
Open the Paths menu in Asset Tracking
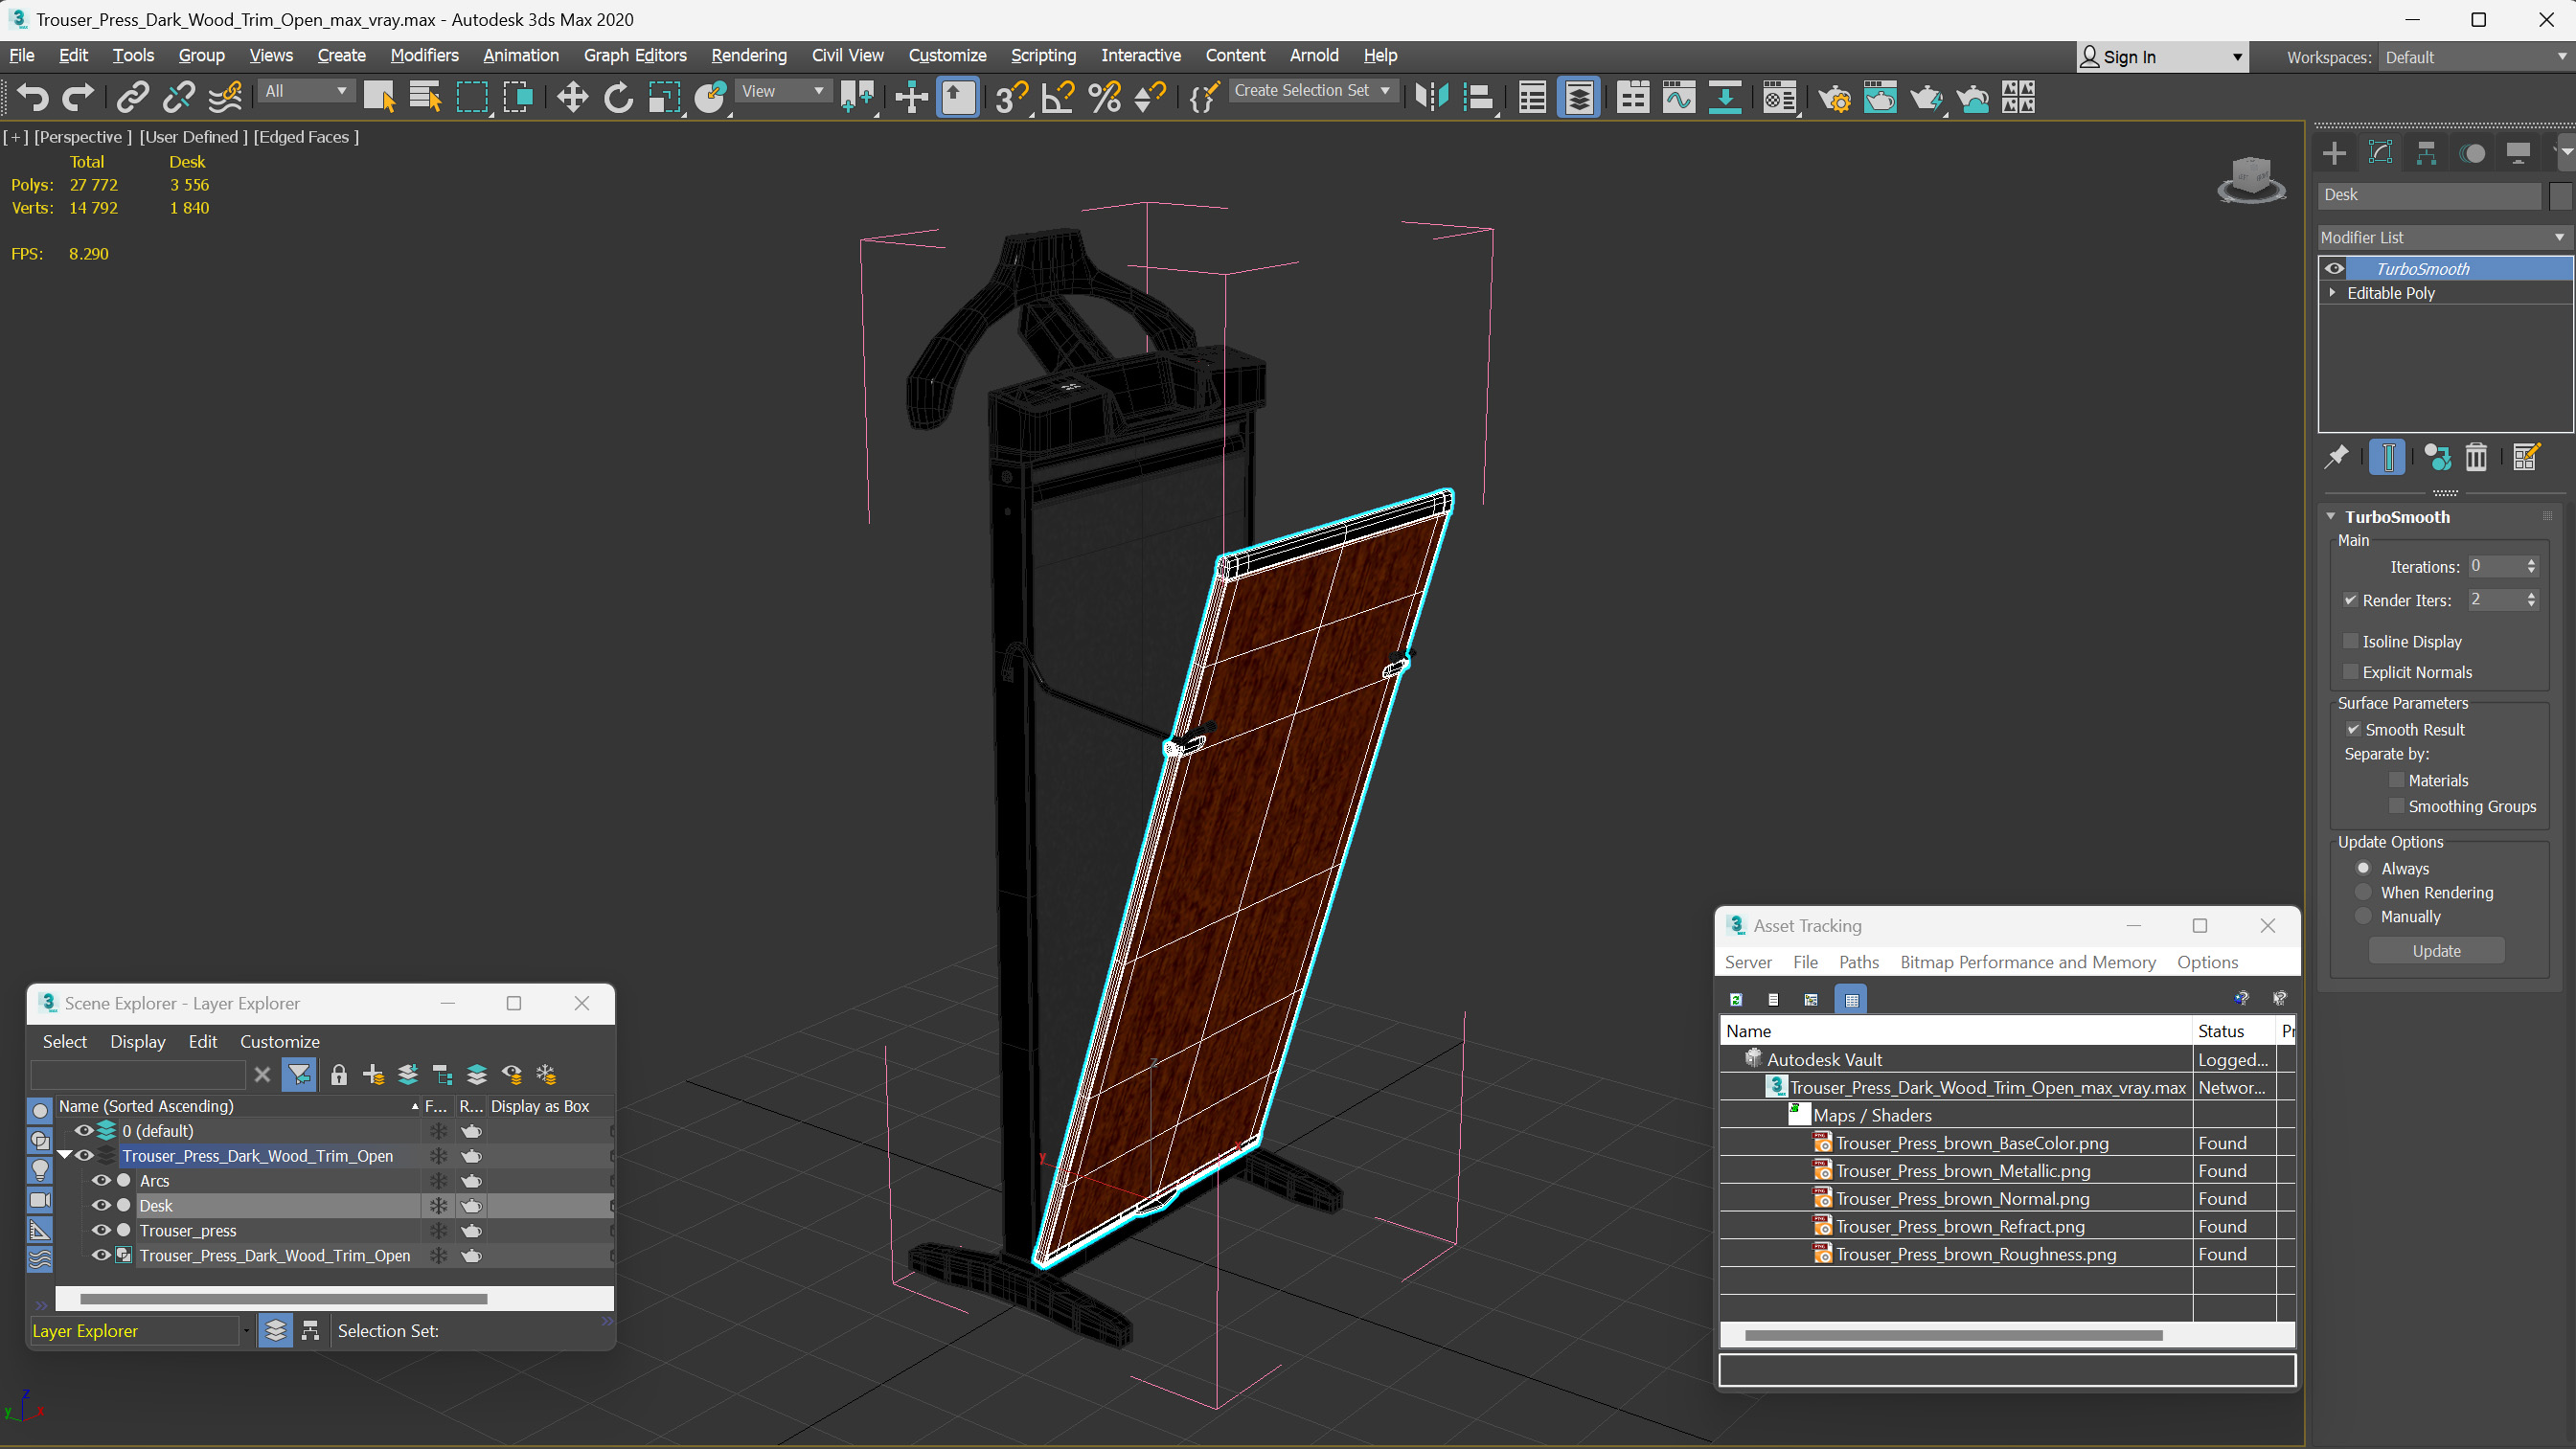[1858, 962]
